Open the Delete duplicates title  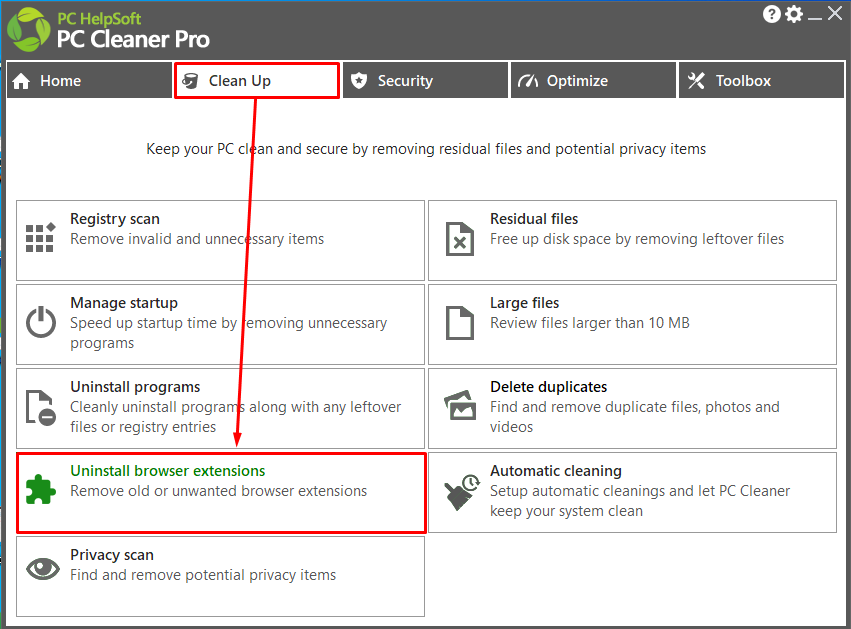[549, 387]
